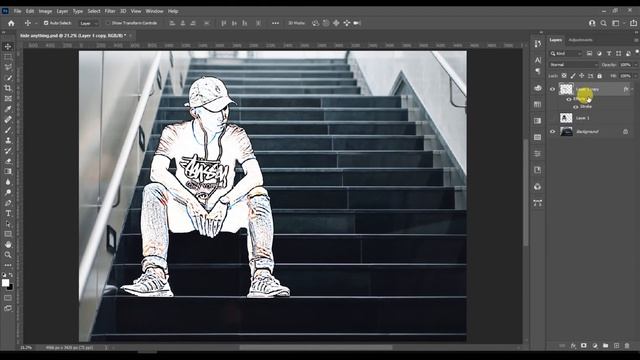Viewport: 640px width, 360px height.
Task: Select the Layers panel tab
Action: [x=556, y=40]
